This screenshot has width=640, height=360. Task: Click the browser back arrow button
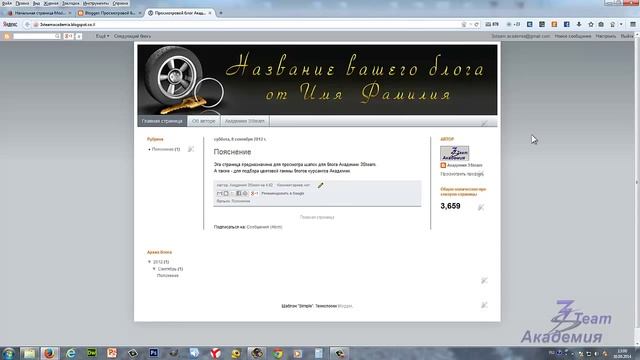click(27, 24)
